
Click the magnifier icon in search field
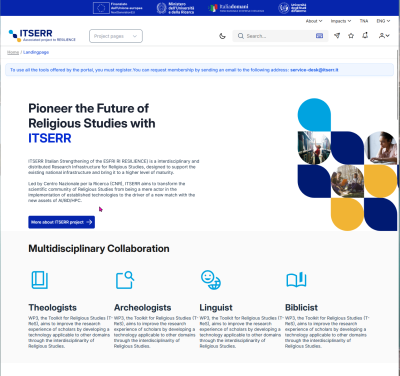click(240, 36)
